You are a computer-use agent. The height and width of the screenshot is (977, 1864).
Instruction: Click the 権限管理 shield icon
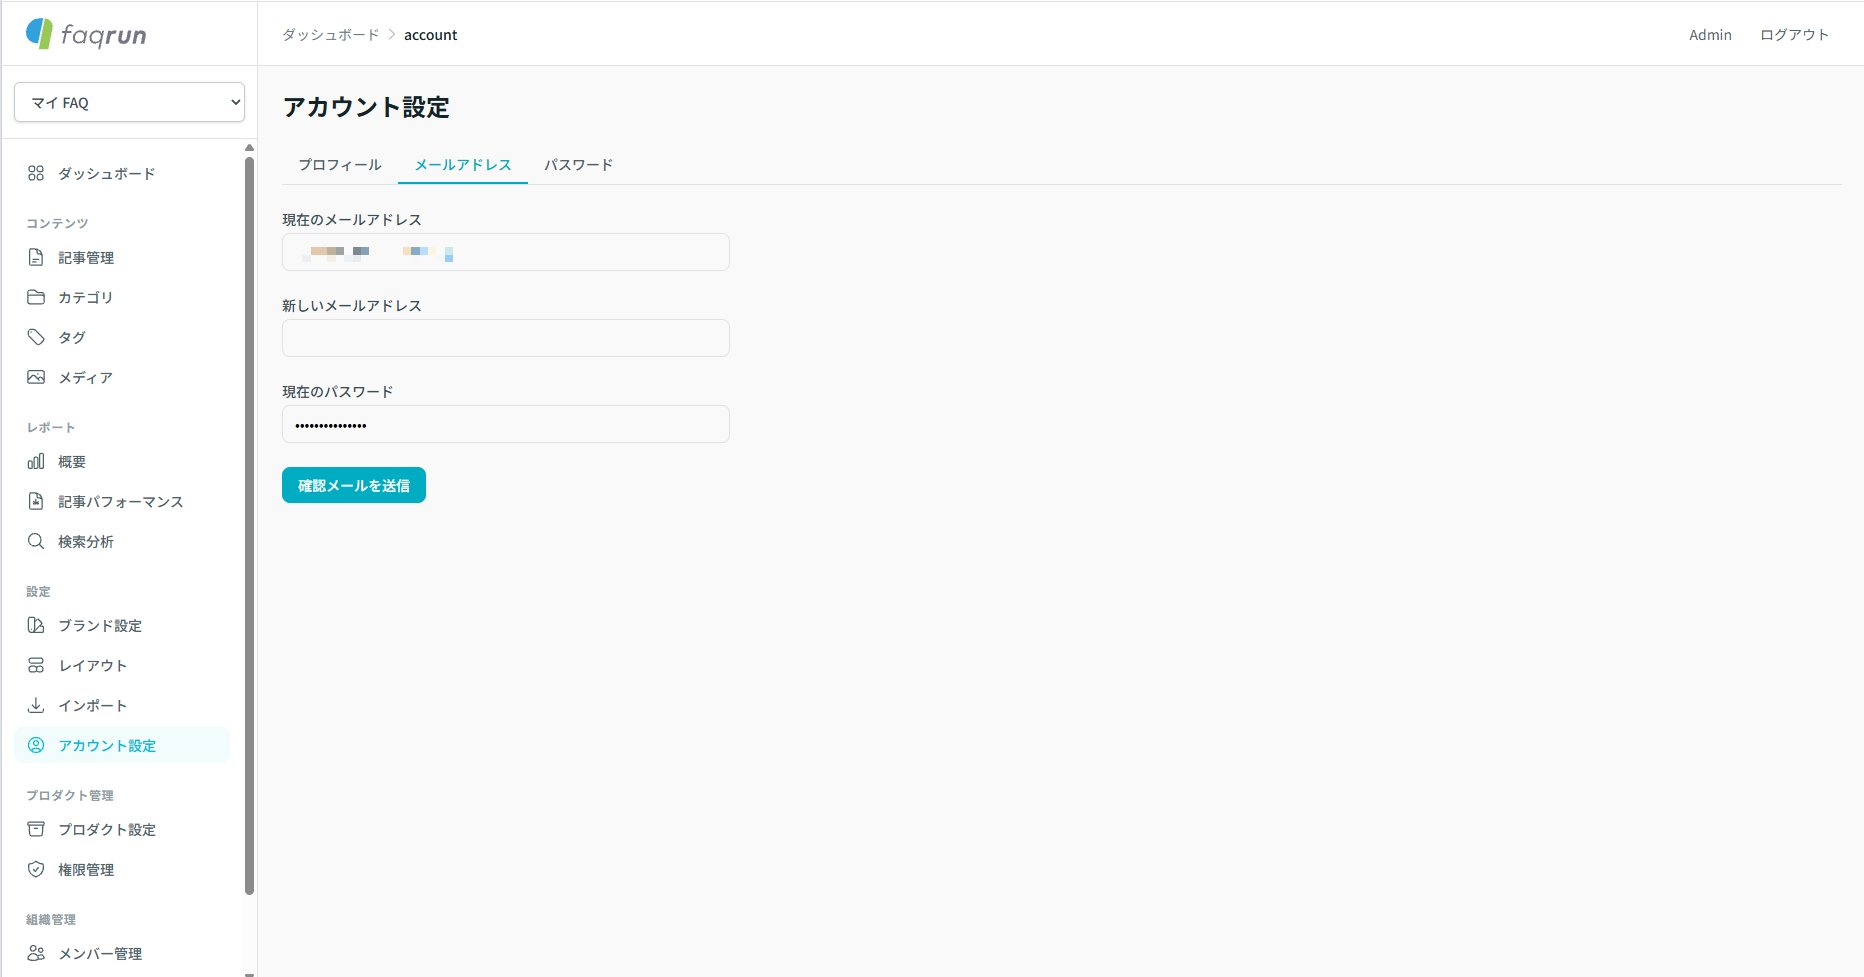click(x=36, y=869)
